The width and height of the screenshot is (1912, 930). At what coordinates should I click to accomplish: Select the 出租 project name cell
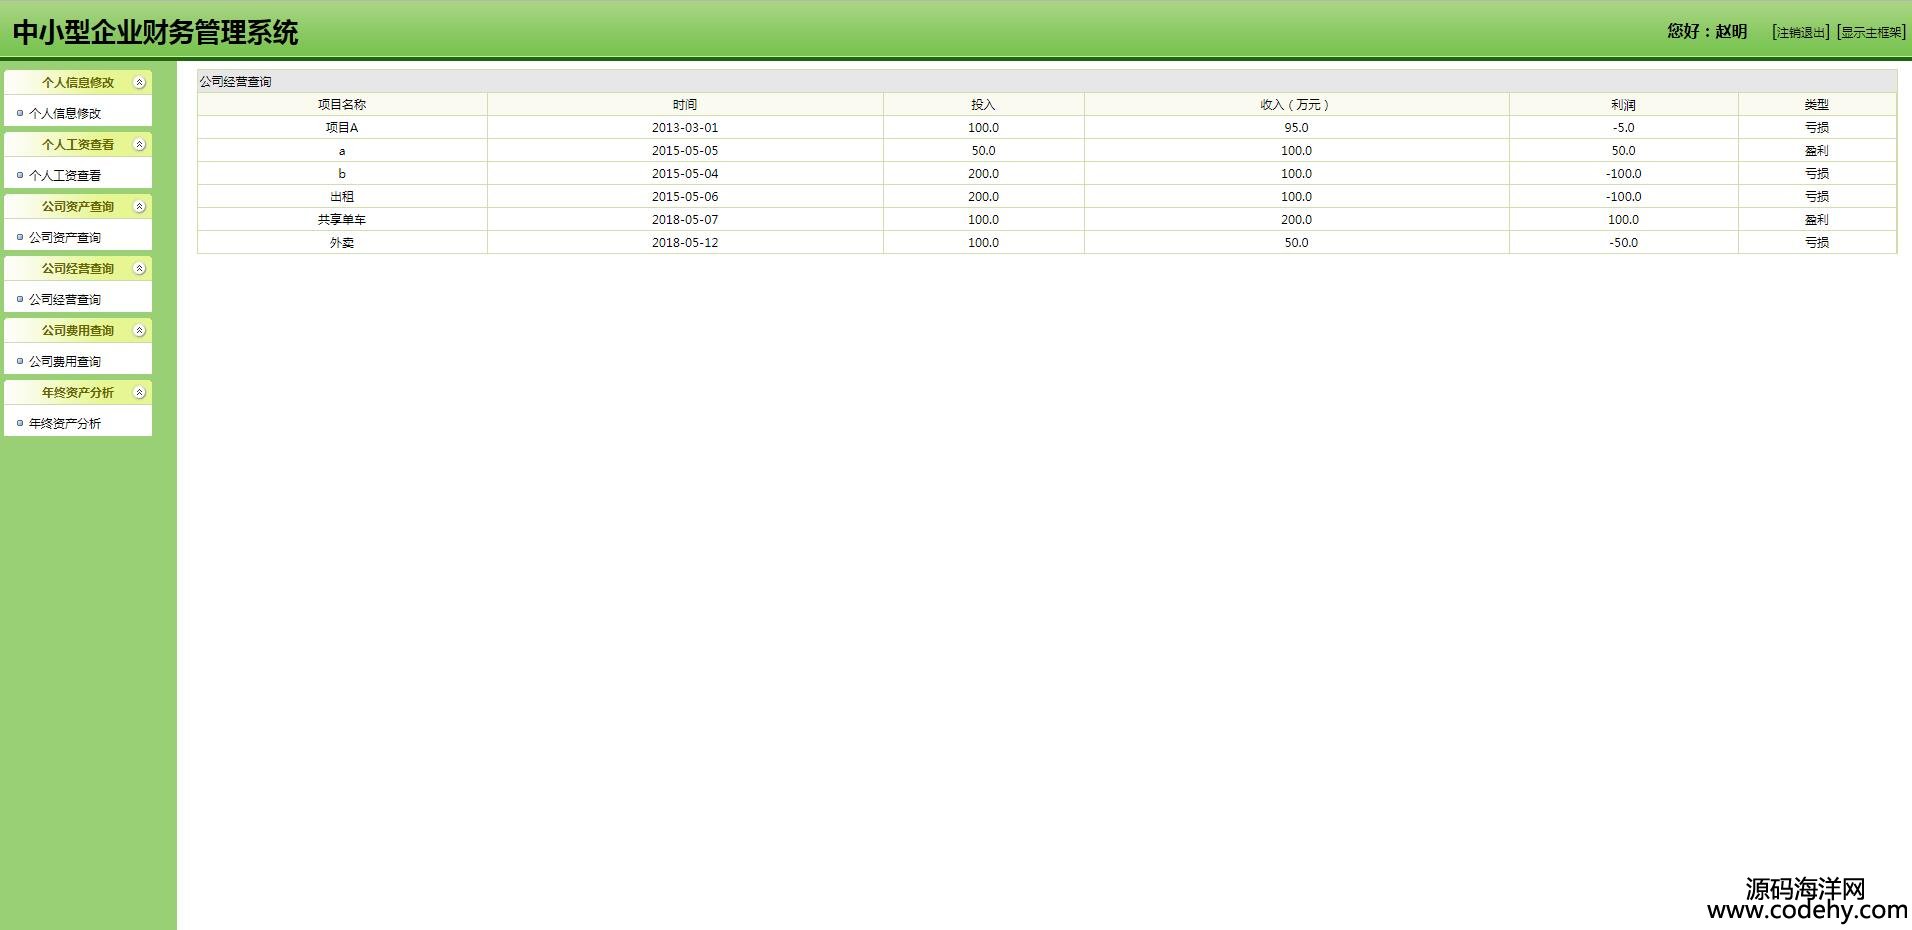[342, 197]
